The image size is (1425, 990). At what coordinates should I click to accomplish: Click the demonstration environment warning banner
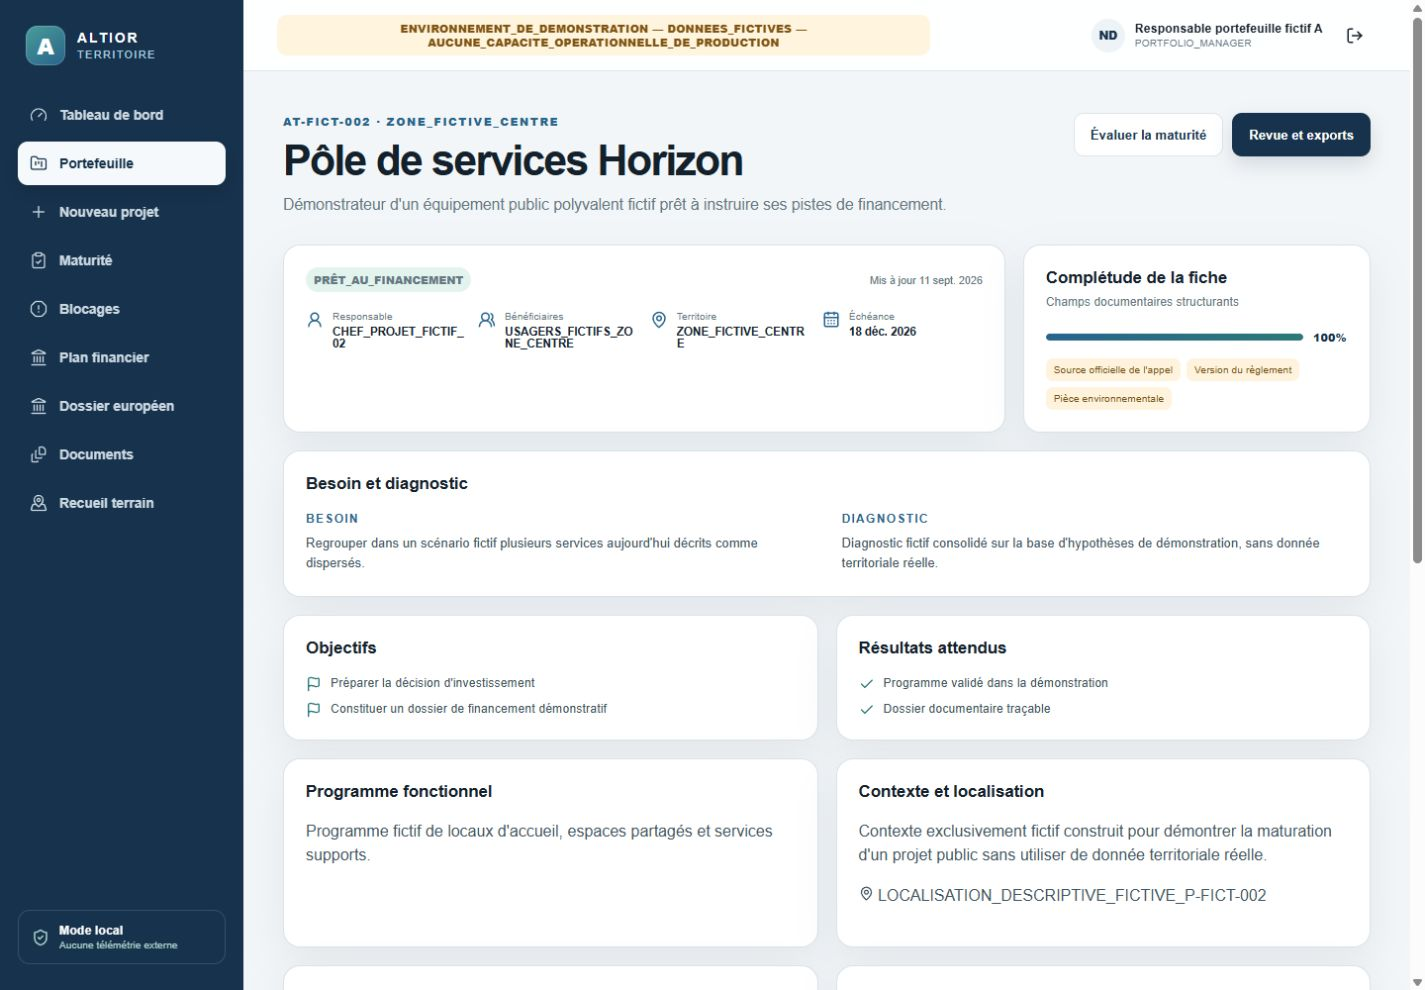click(x=603, y=36)
